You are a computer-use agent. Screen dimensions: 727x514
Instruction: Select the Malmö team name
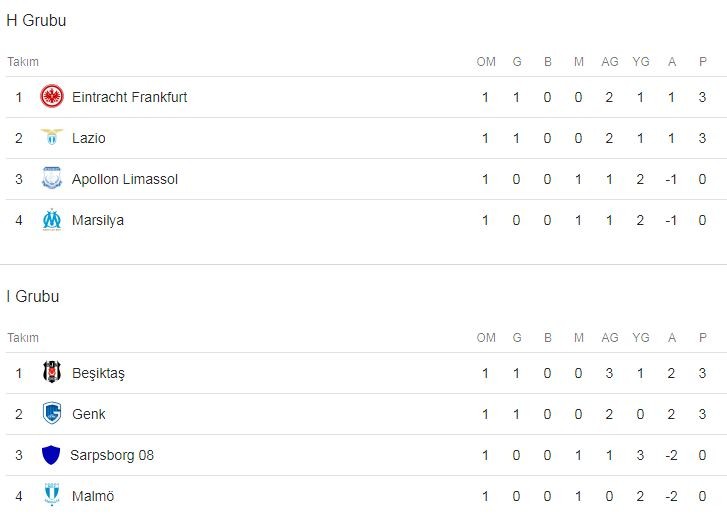(x=92, y=496)
